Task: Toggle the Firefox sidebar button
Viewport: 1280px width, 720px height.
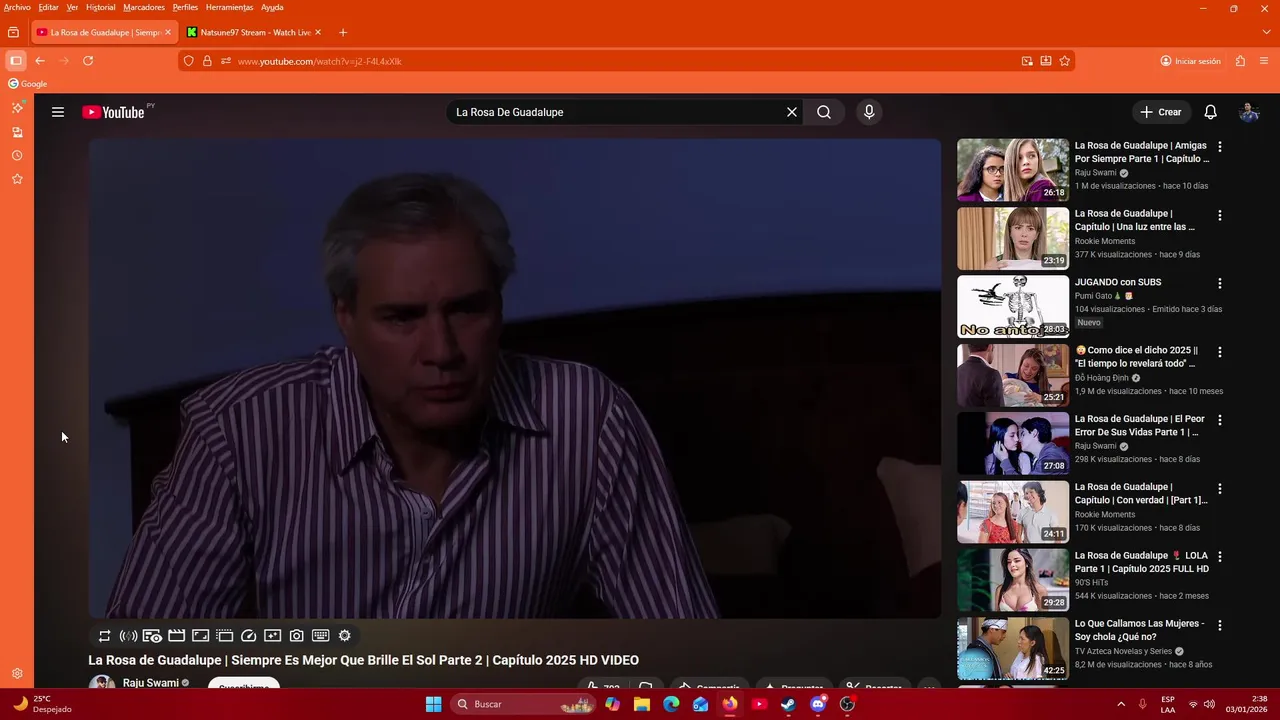Action: click(x=16, y=61)
